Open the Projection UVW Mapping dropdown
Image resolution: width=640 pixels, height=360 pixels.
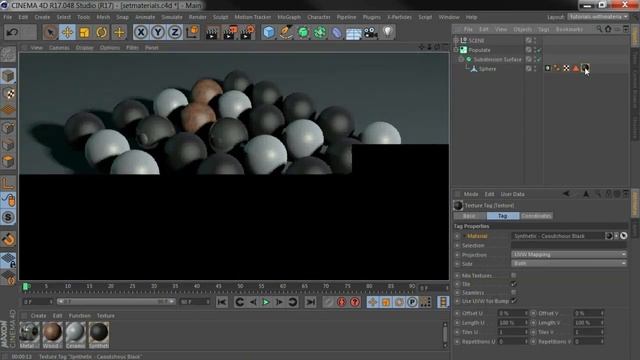[569, 254]
